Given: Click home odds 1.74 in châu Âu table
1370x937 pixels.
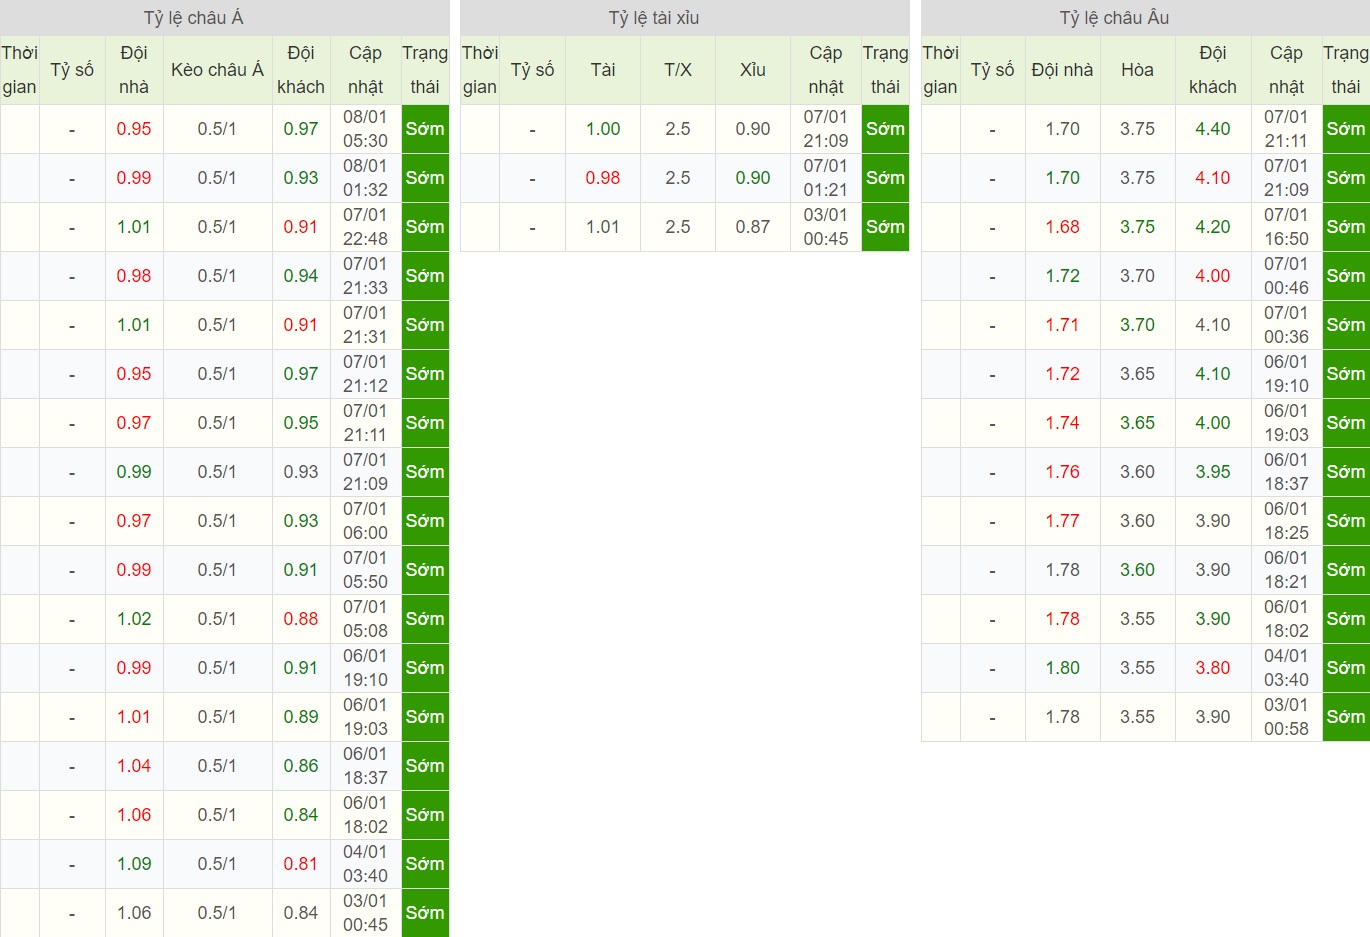Looking at the screenshot, I should click(1062, 423).
